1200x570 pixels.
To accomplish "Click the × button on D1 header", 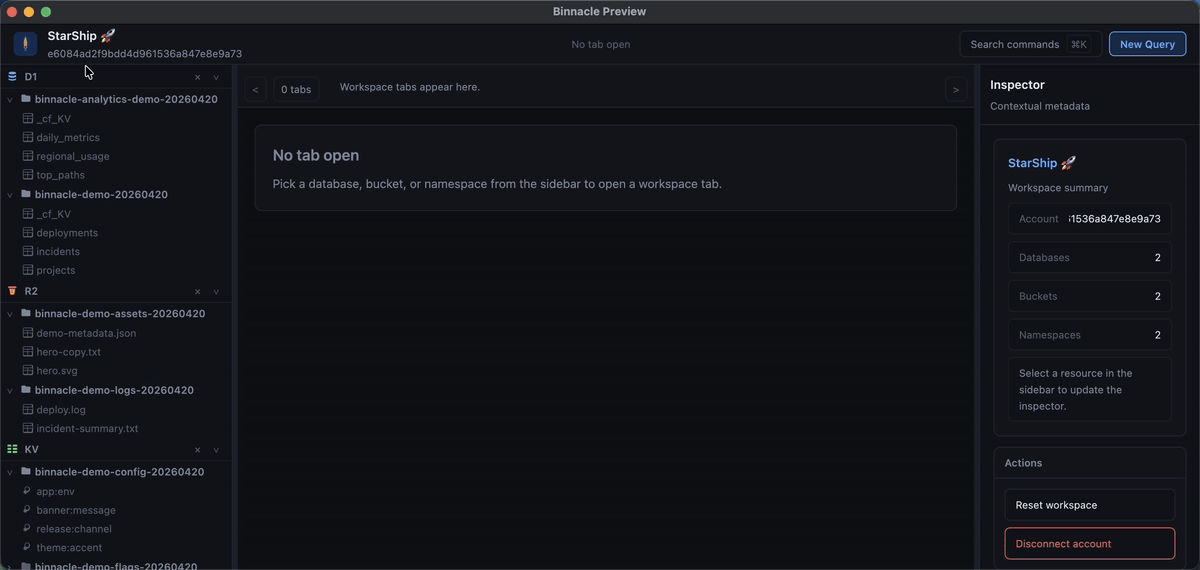I will pyautogui.click(x=198, y=77).
